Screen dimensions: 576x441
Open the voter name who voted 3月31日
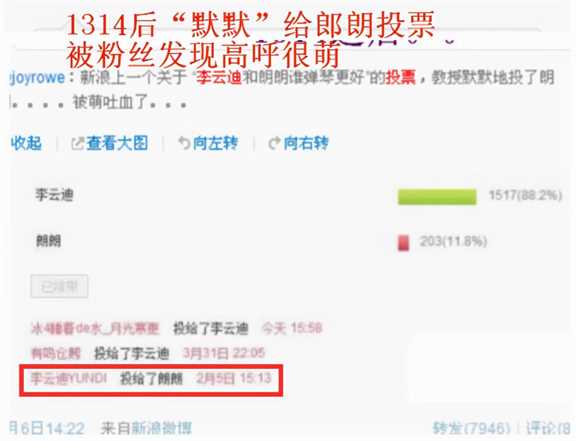pyautogui.click(x=56, y=354)
